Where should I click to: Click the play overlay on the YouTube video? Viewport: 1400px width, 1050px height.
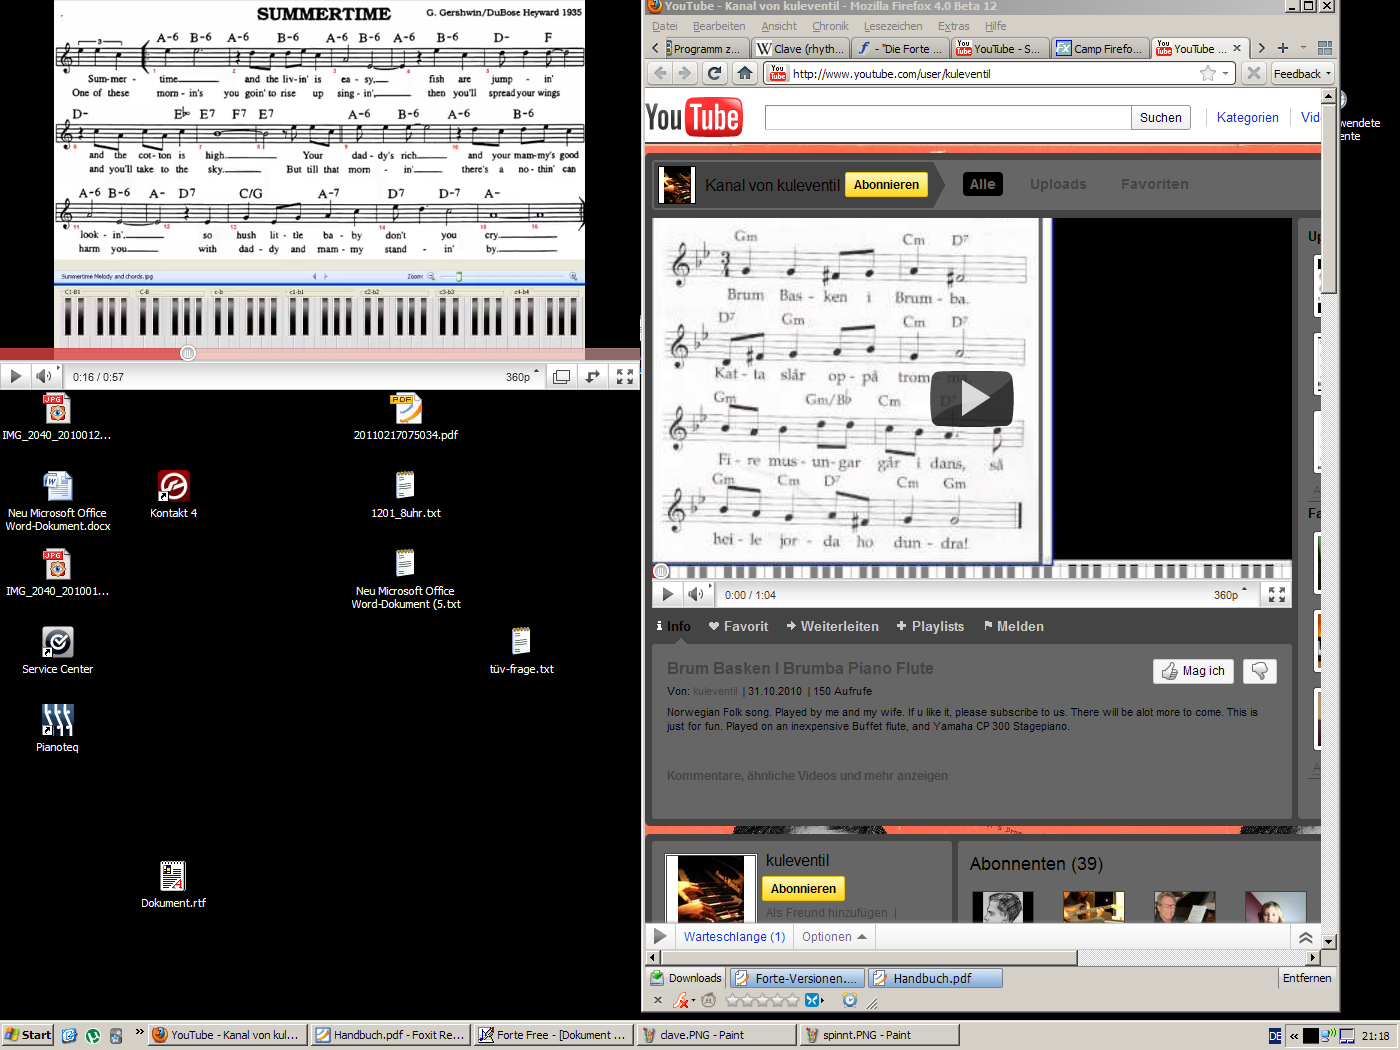pos(971,398)
